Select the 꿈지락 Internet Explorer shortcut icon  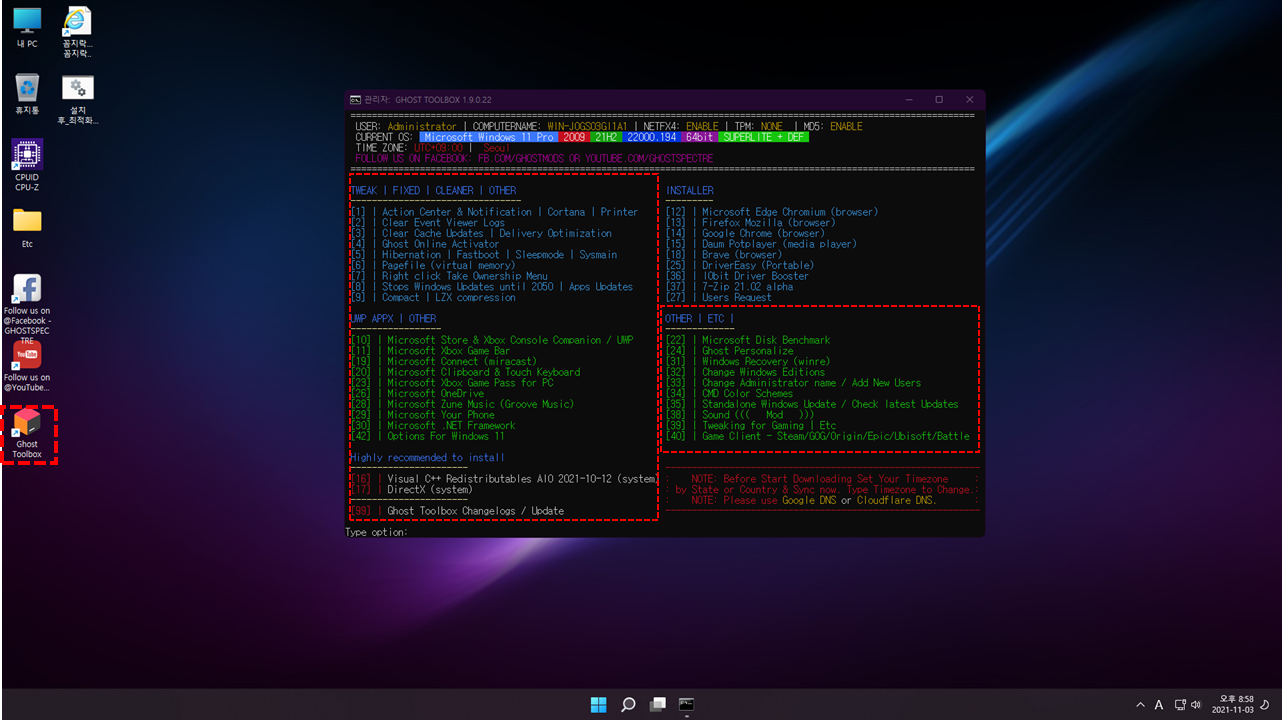78,32
